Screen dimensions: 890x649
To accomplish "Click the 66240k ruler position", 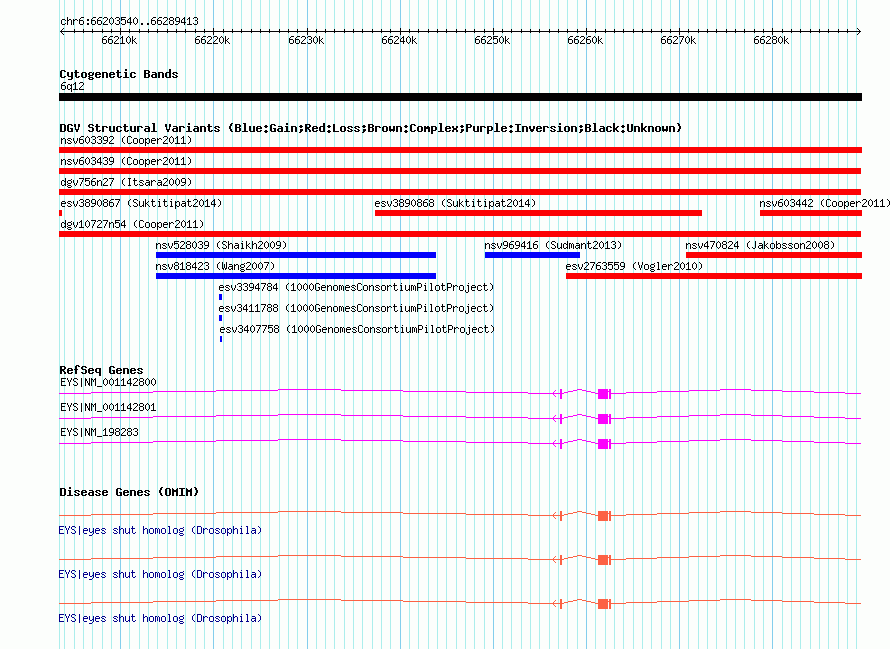I will click(x=399, y=40).
